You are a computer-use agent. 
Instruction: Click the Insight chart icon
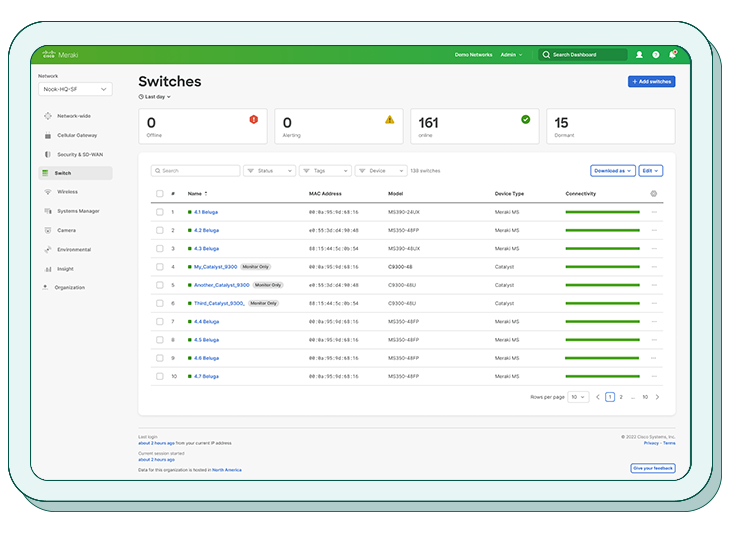click(47, 269)
